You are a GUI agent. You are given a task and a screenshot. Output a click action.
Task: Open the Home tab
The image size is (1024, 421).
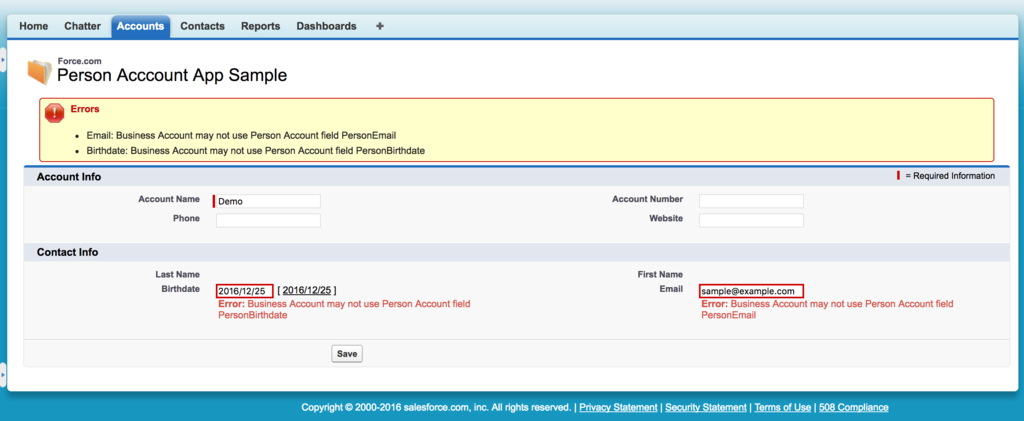point(33,26)
